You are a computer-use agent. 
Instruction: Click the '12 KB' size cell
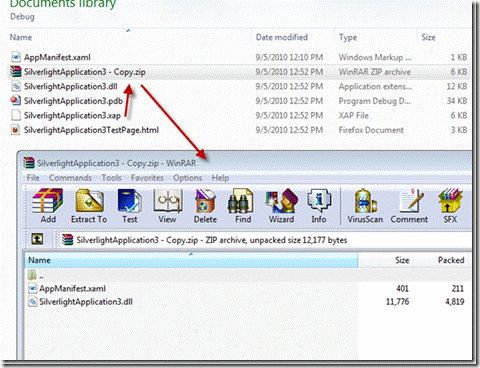pos(457,86)
